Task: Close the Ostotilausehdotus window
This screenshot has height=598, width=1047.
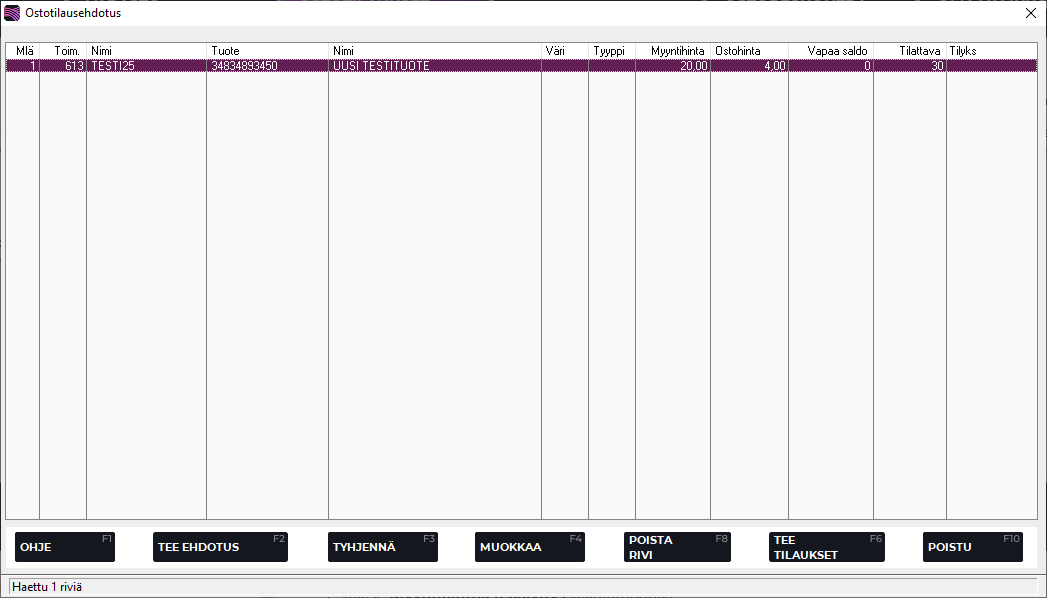Action: [x=1030, y=13]
